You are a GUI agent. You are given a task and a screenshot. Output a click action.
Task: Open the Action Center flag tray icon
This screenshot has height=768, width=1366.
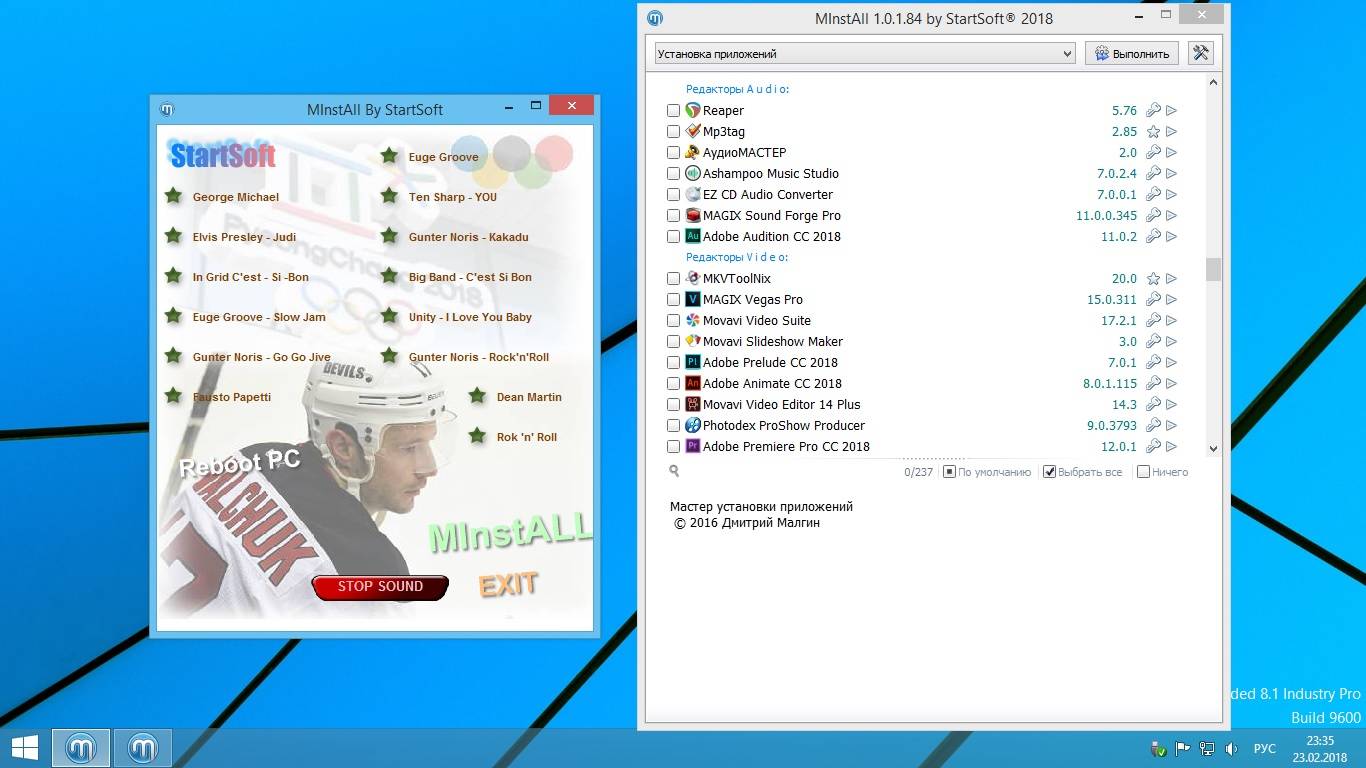pos(1183,749)
